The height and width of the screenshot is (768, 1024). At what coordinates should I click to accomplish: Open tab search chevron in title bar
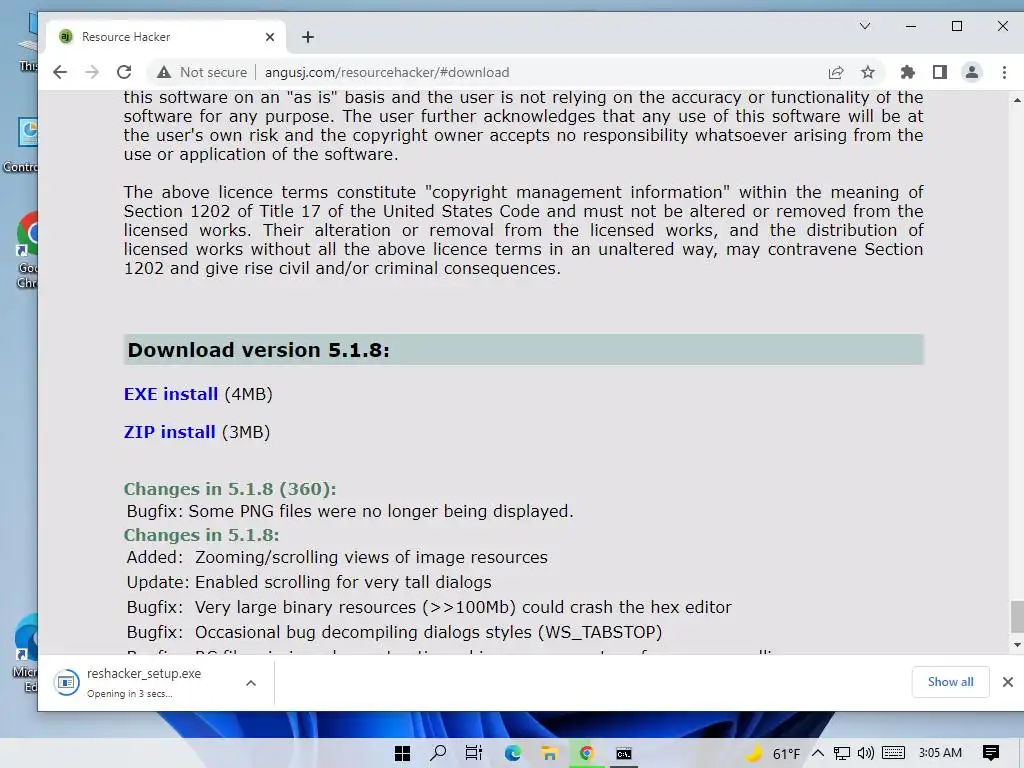pyautogui.click(x=865, y=26)
